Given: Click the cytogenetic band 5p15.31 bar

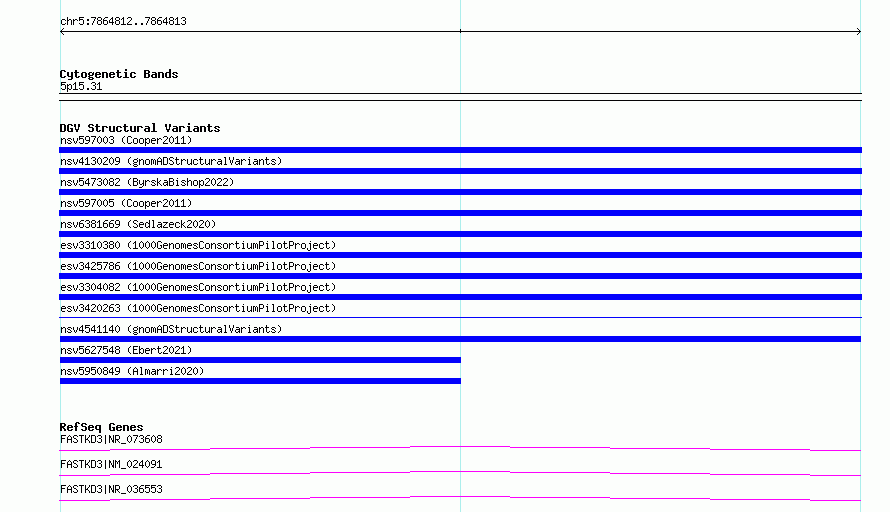Looking at the screenshot, I should coord(460,97).
